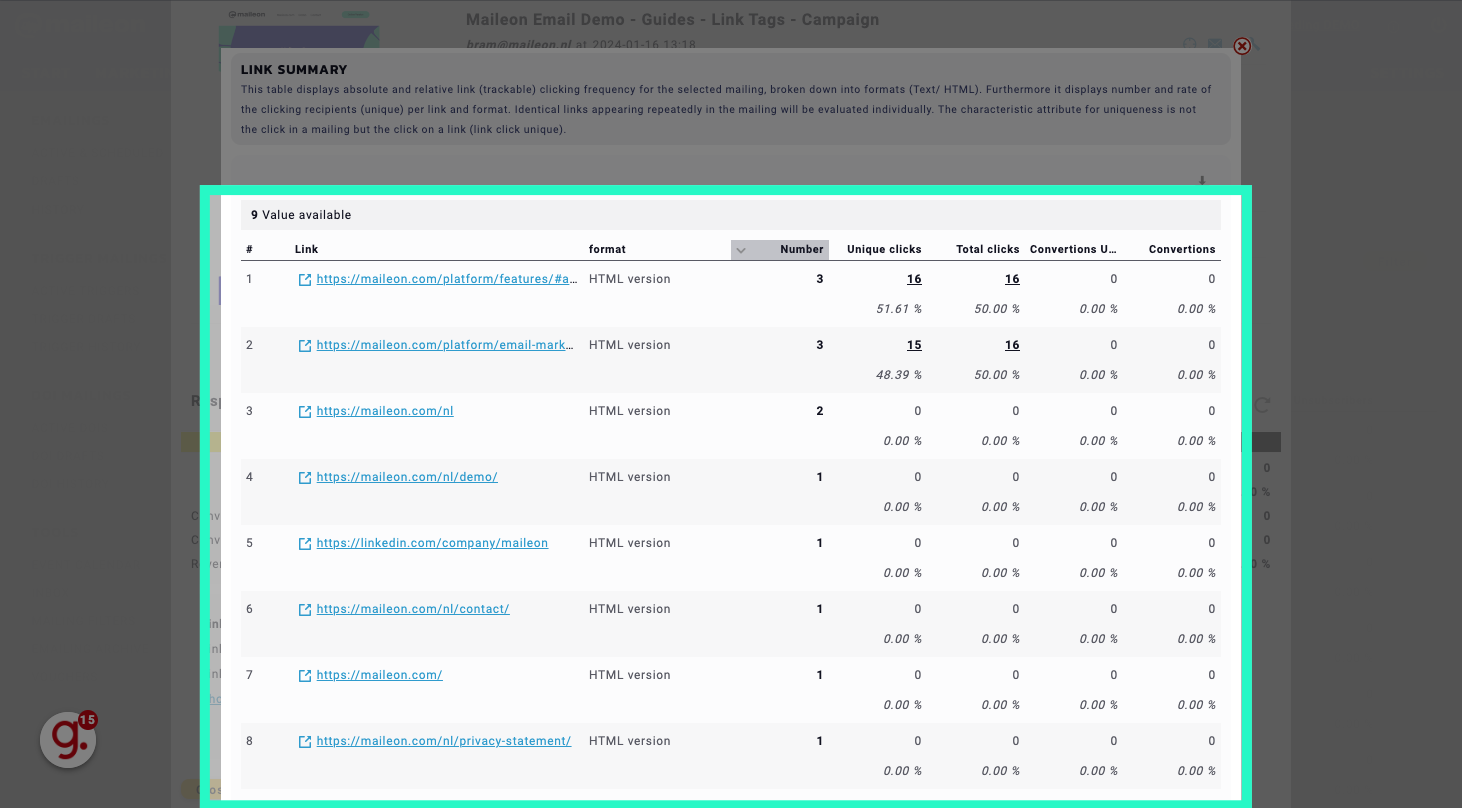Viewport: 1462px width, 808px height.
Task: Click total clicks value 16 in row 2
Action: tap(1012, 345)
